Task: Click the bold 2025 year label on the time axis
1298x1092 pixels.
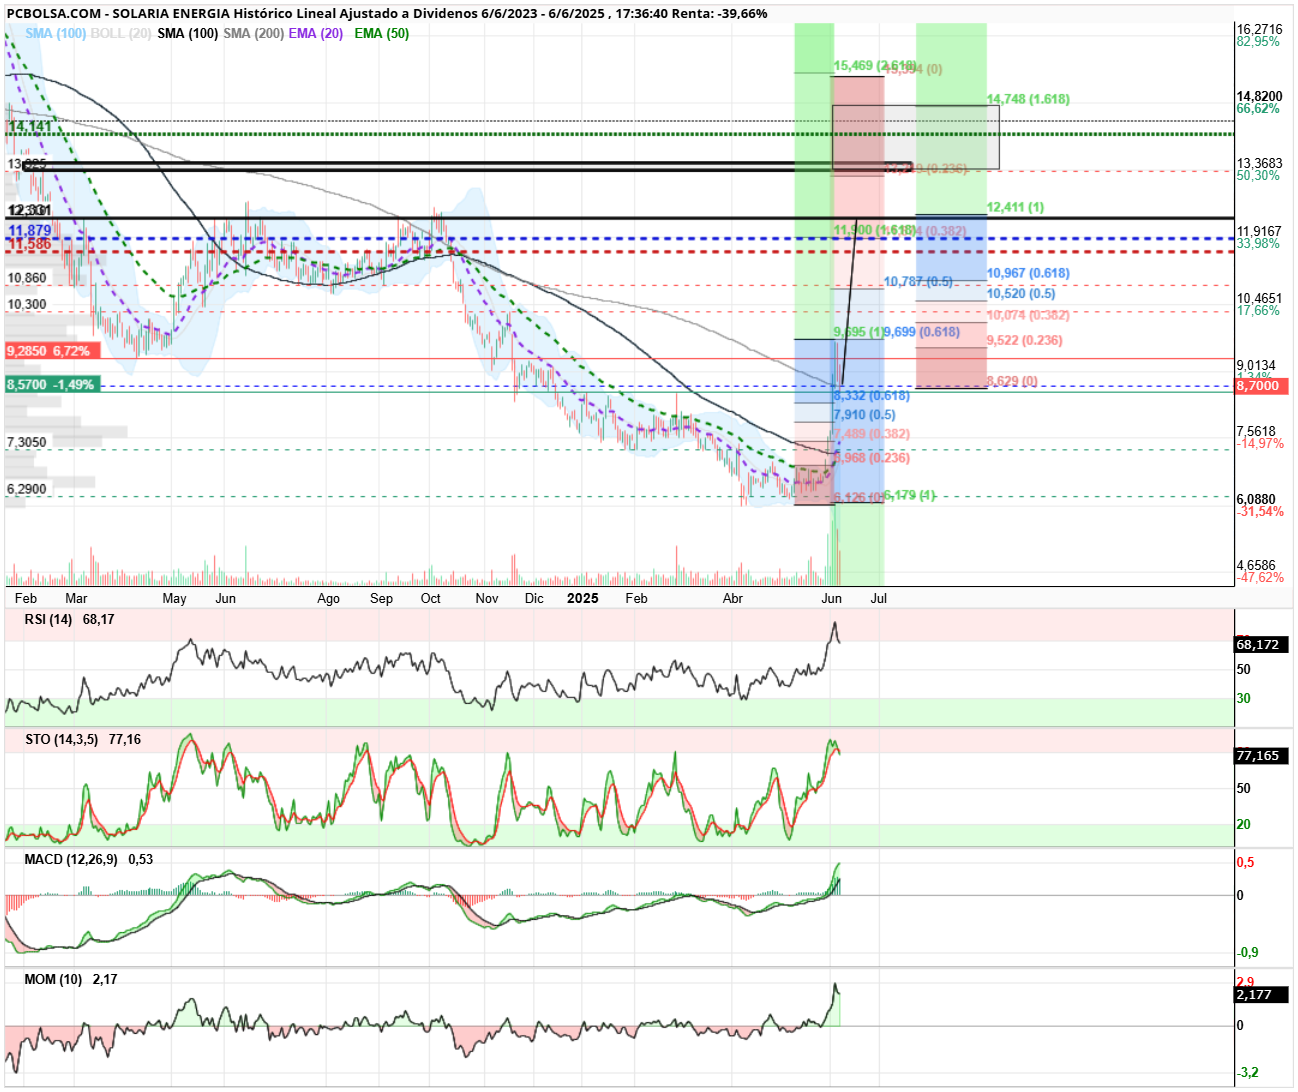Action: pyautogui.click(x=582, y=598)
